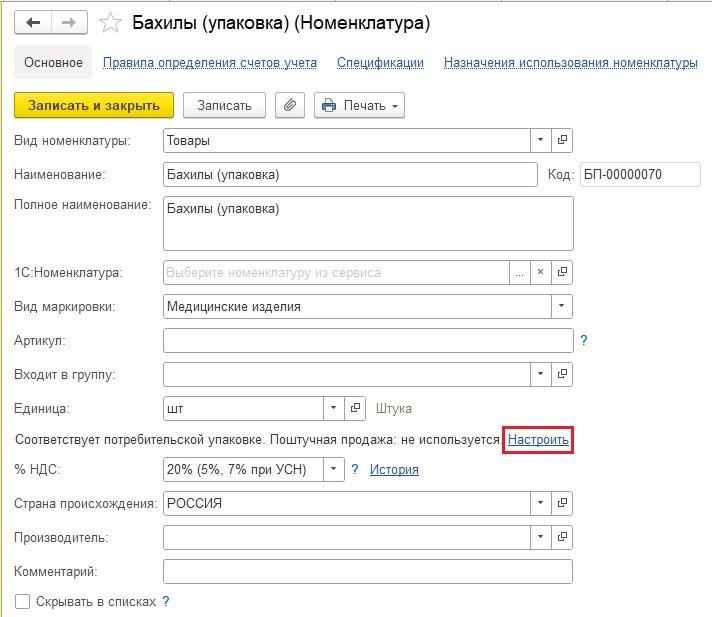Open the Печать dropdown menu
The image size is (712, 617).
click(x=359, y=105)
